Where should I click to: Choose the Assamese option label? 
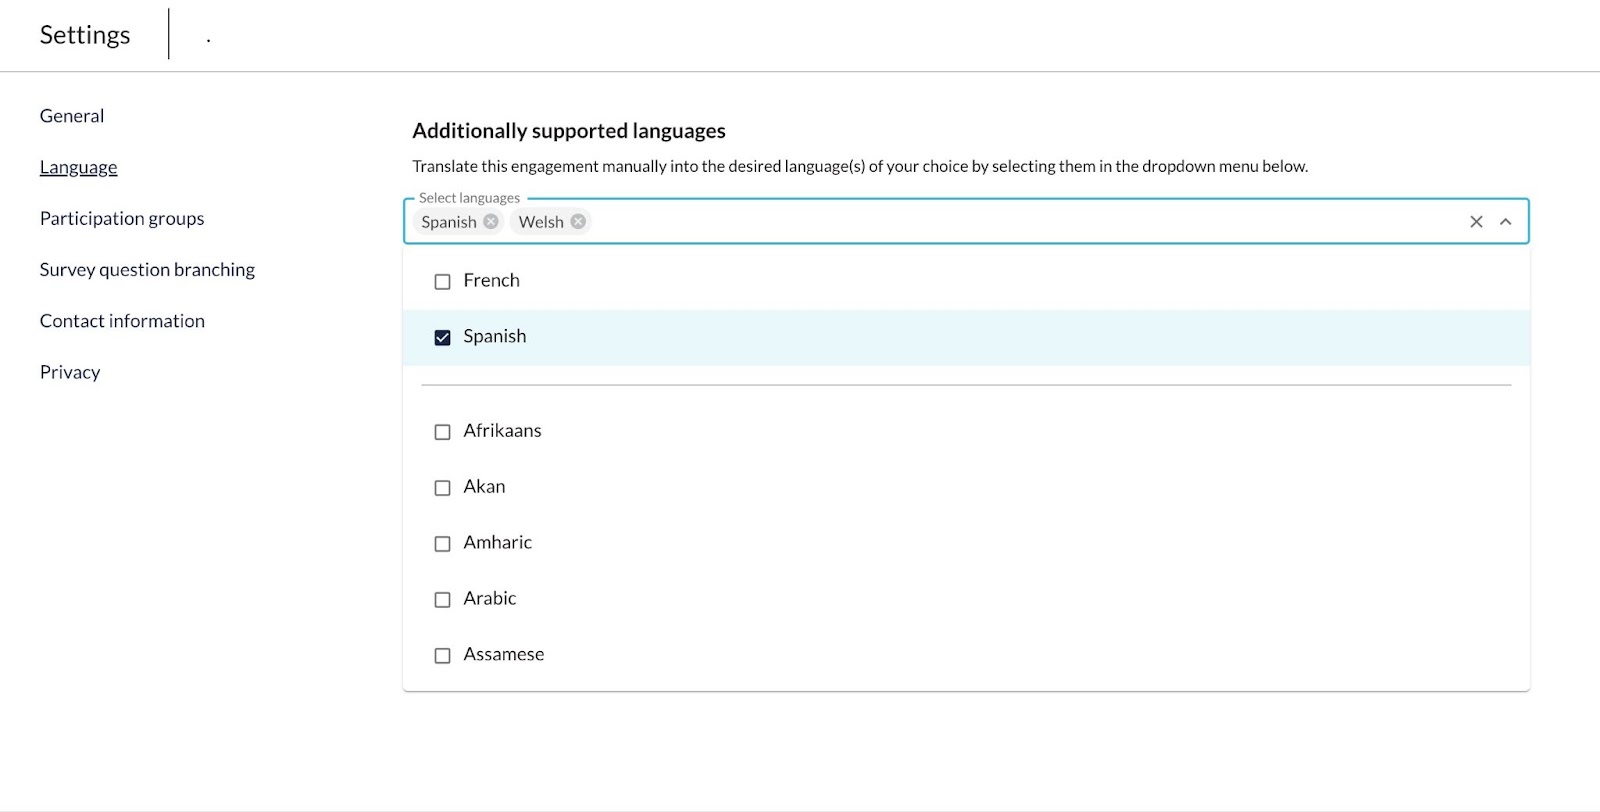click(504, 654)
